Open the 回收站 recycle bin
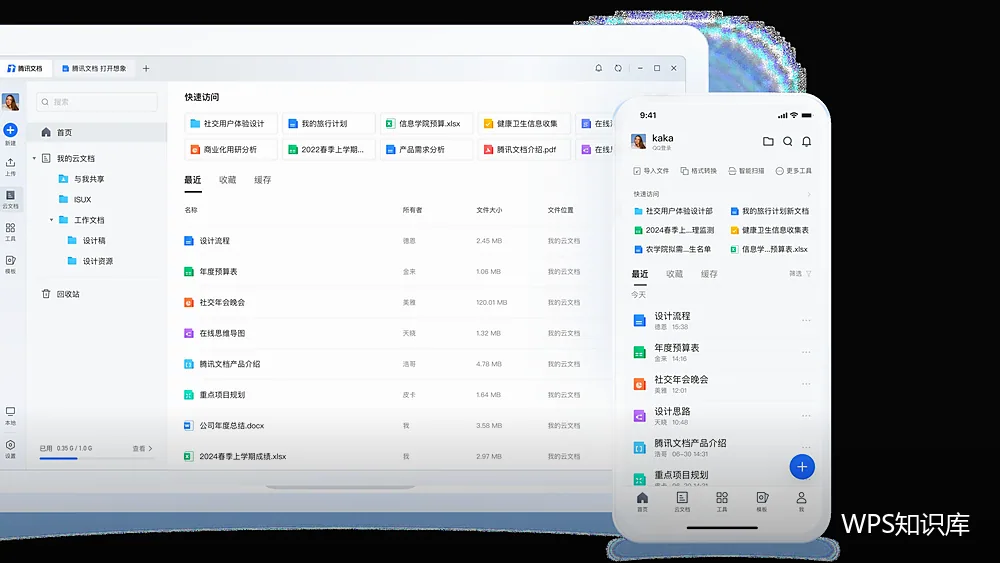Image resolution: width=1000 pixels, height=563 pixels. pos(61,294)
